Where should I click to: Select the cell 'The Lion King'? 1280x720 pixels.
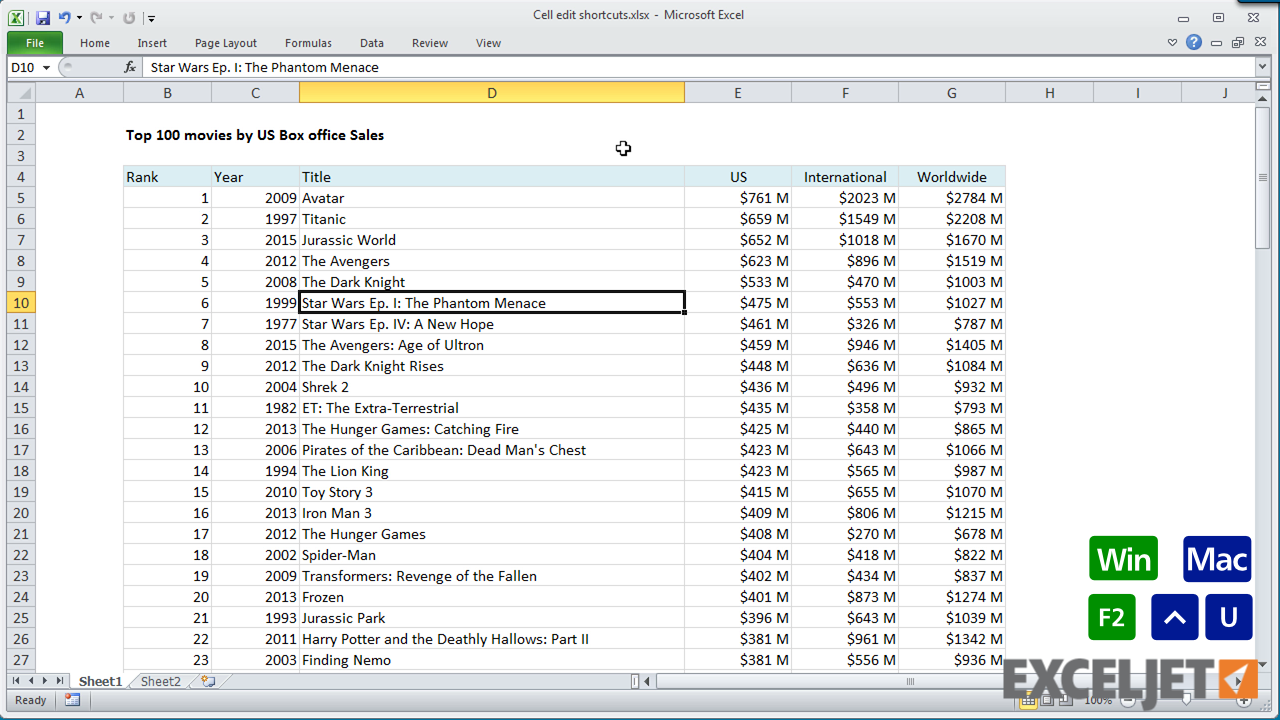tap(492, 471)
